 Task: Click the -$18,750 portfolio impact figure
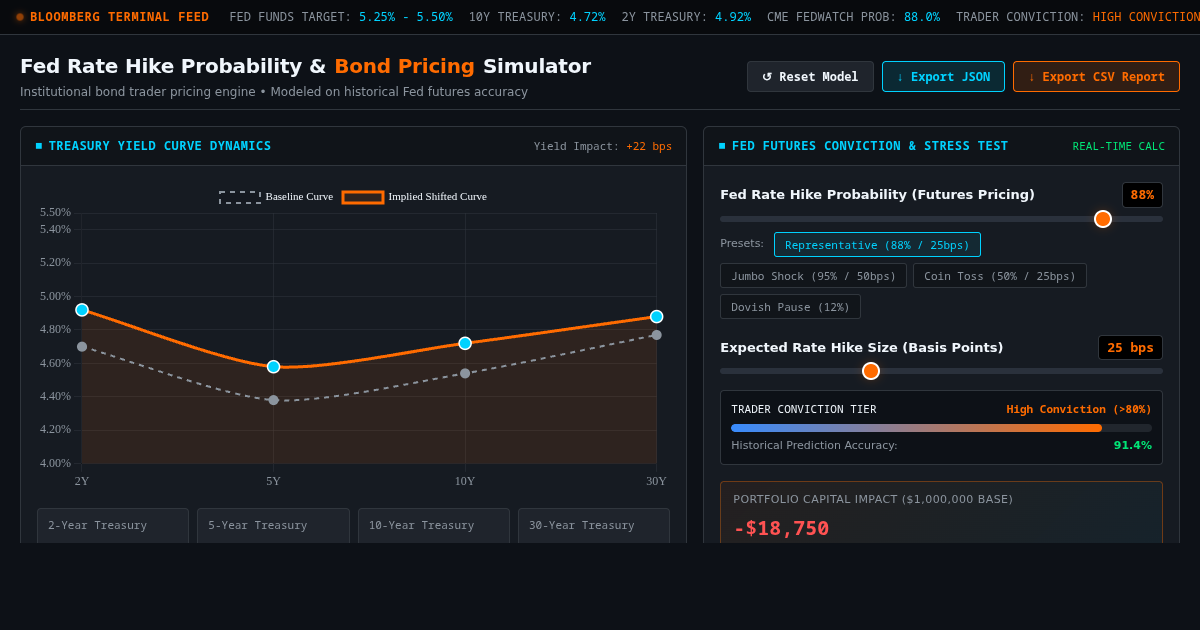(x=781, y=528)
